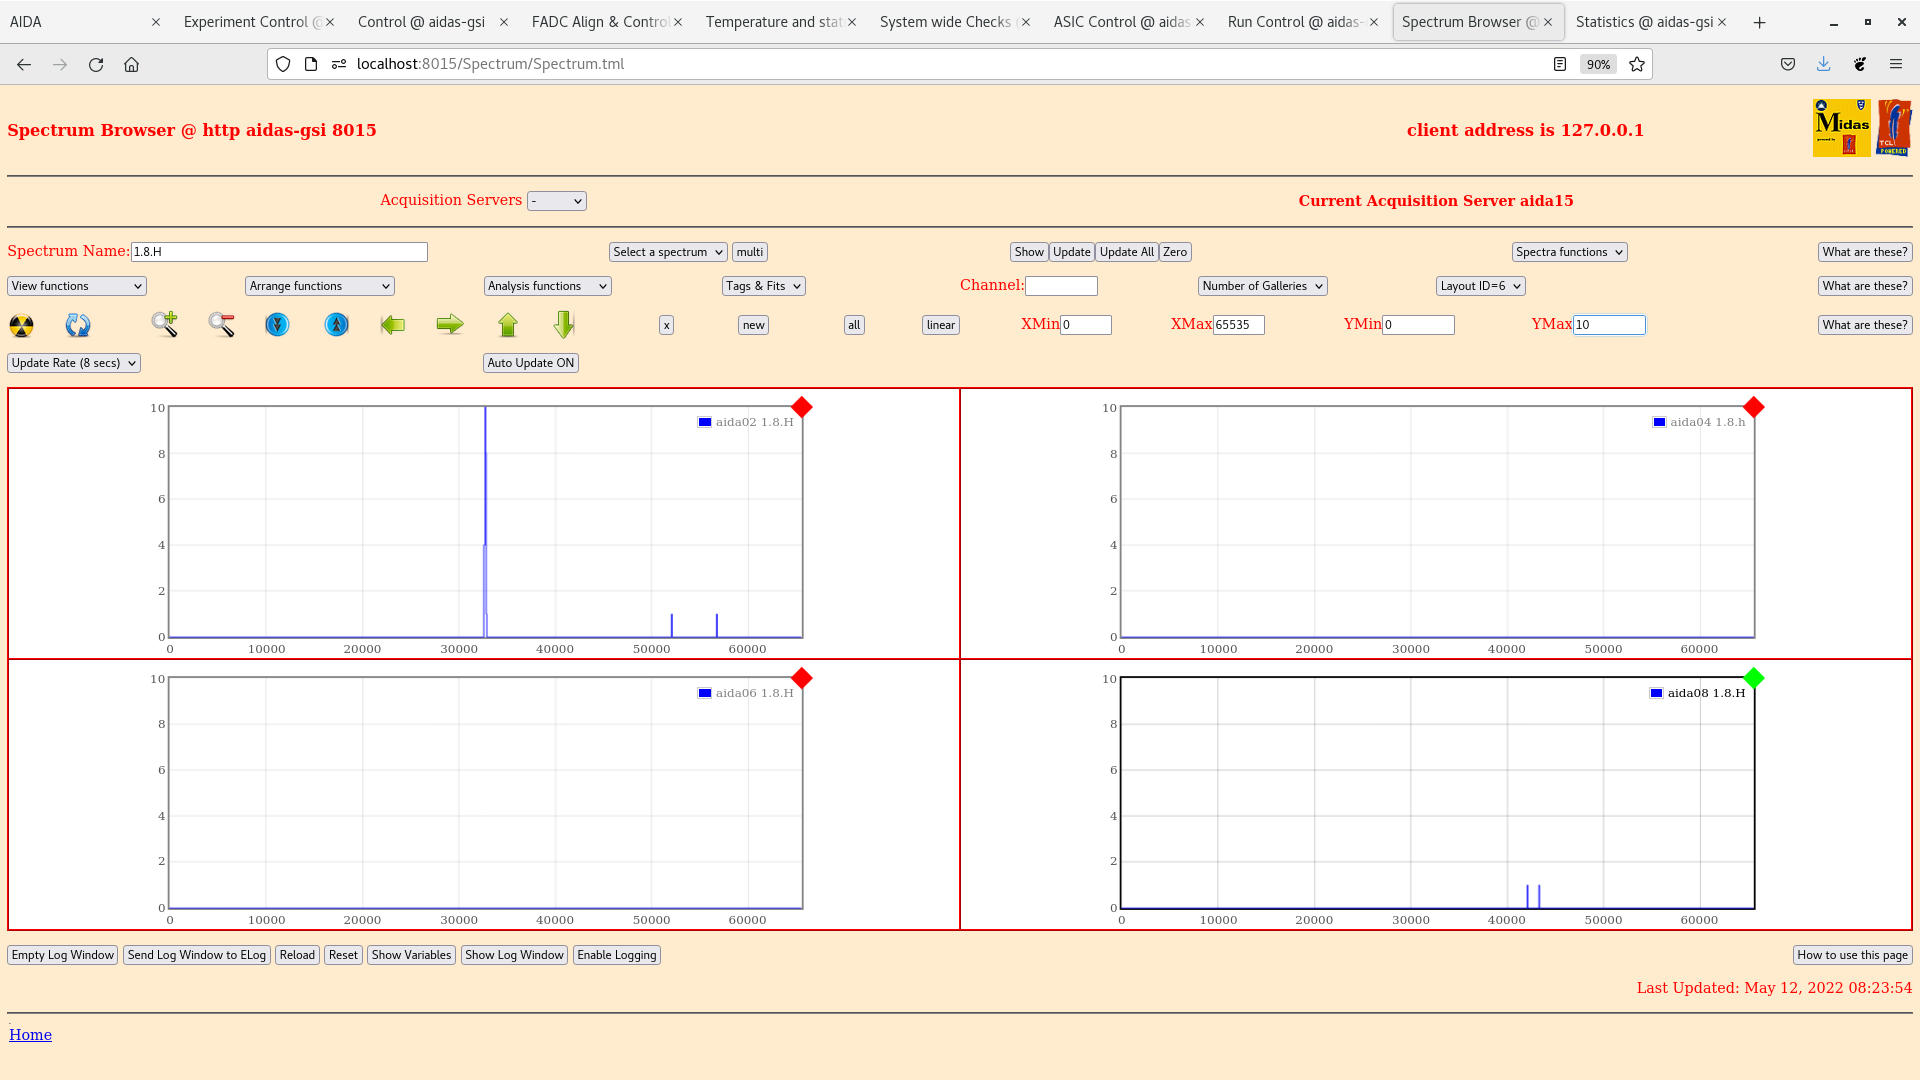
Task: Click into the Spectrum Name input field
Action: [x=279, y=252]
